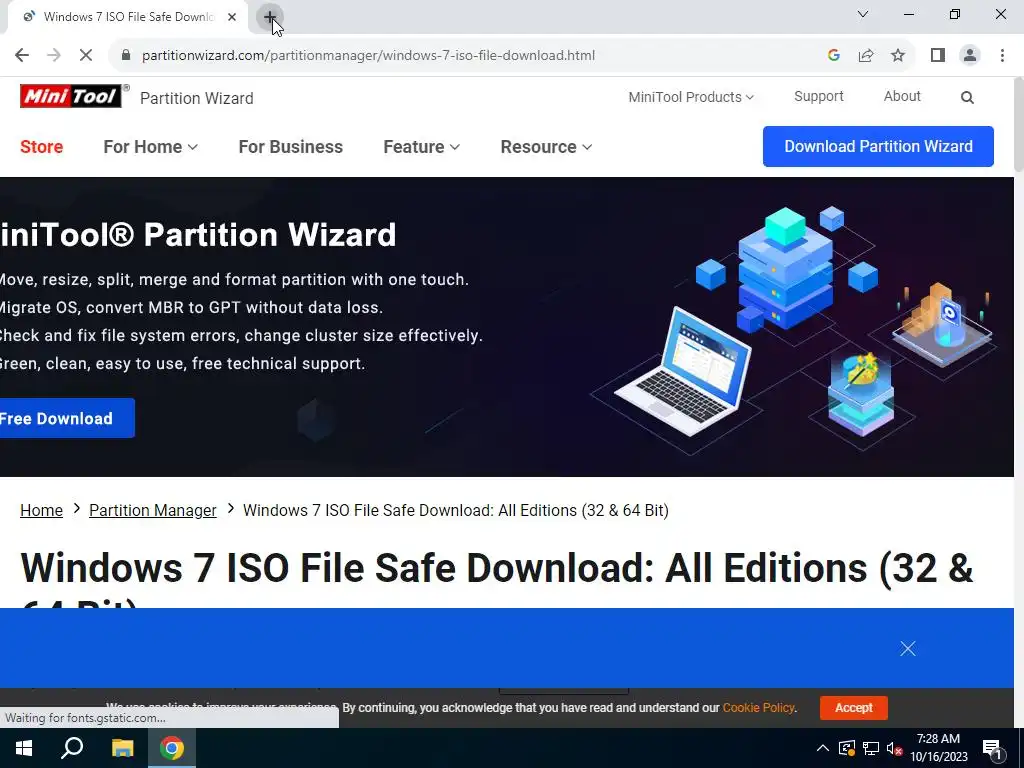Open the Cookie Policy link

[x=759, y=708]
